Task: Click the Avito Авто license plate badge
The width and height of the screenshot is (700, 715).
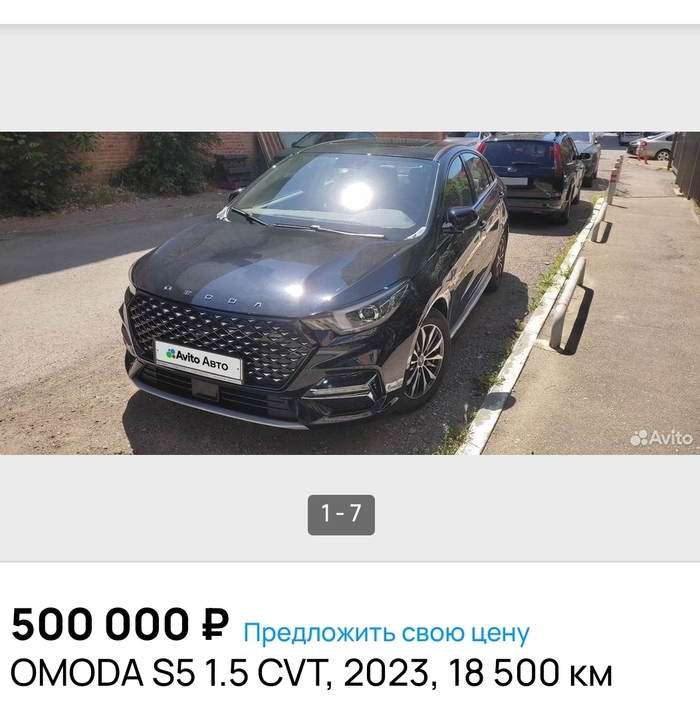Action: tap(198, 361)
